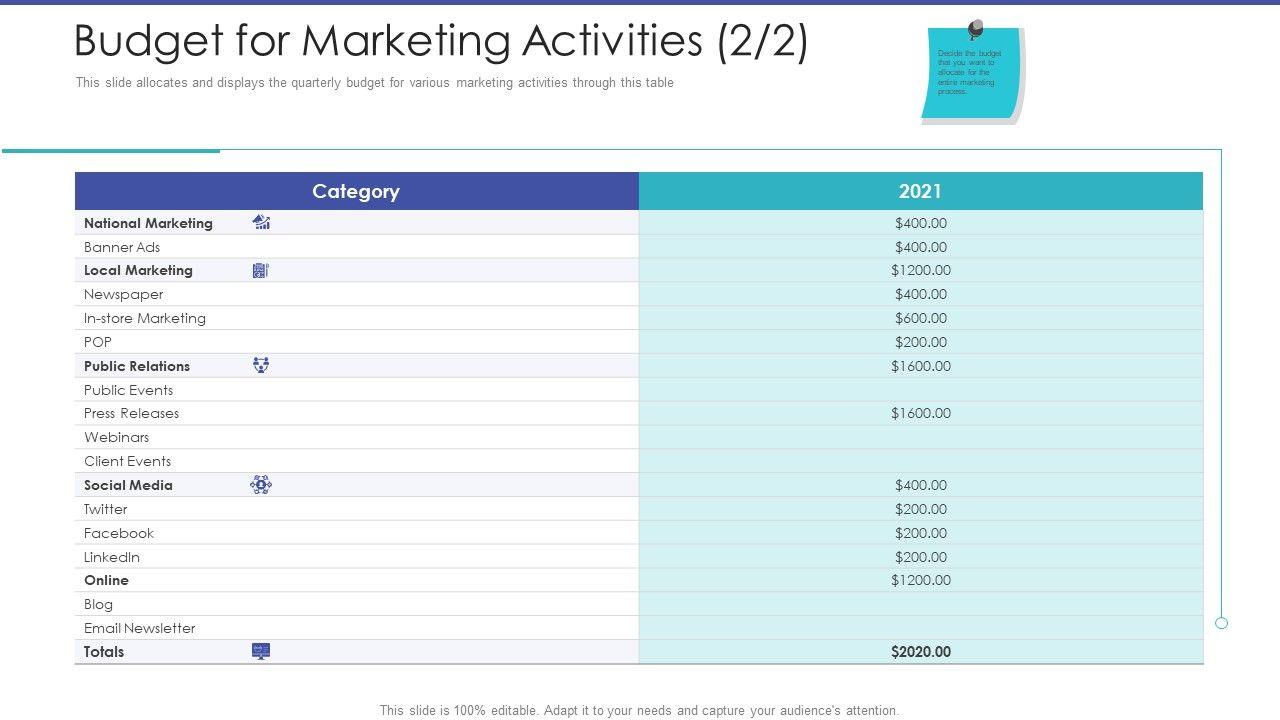This screenshot has height=720, width=1280.
Task: Click the editable footer note text
Action: 639,710
